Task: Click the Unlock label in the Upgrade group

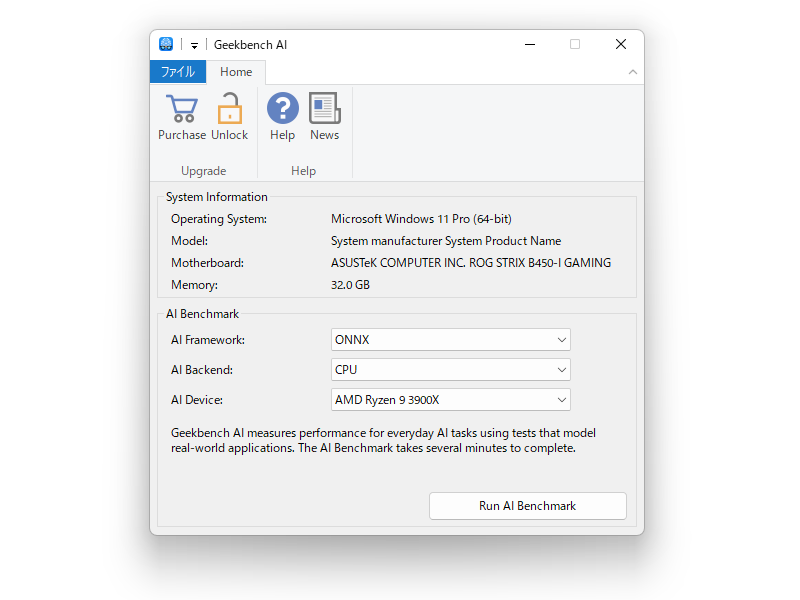Action: [x=230, y=135]
